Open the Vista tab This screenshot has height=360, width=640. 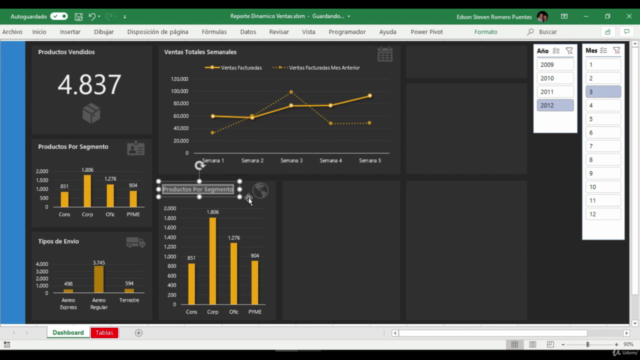[309, 31]
